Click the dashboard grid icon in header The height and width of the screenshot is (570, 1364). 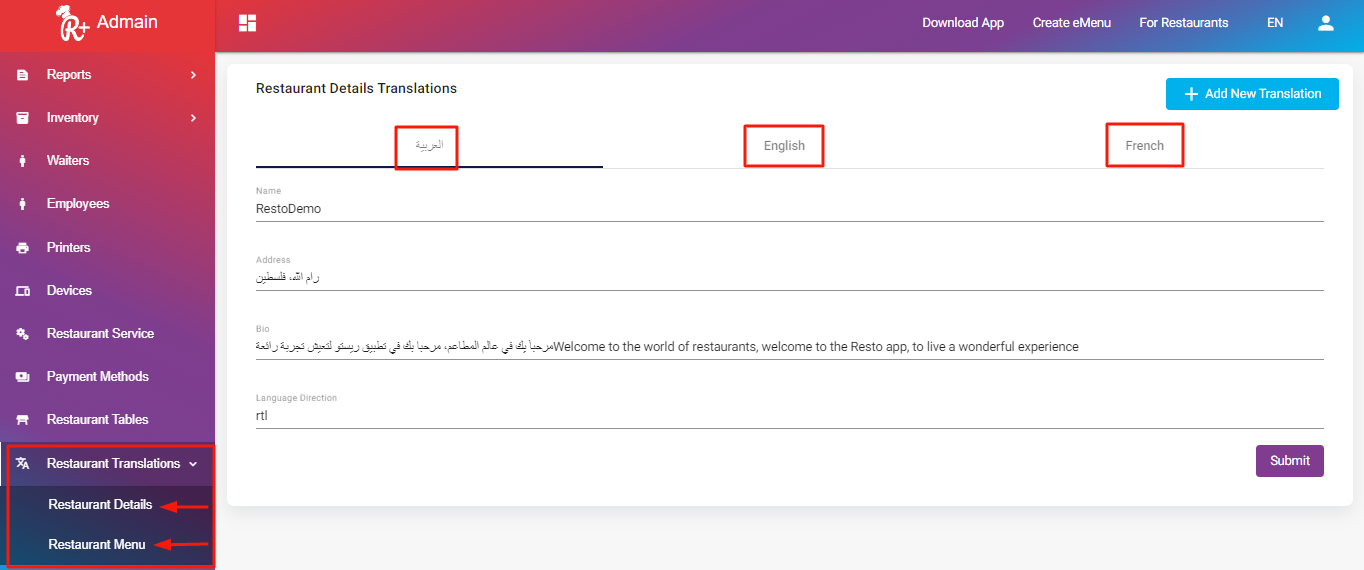[248, 23]
